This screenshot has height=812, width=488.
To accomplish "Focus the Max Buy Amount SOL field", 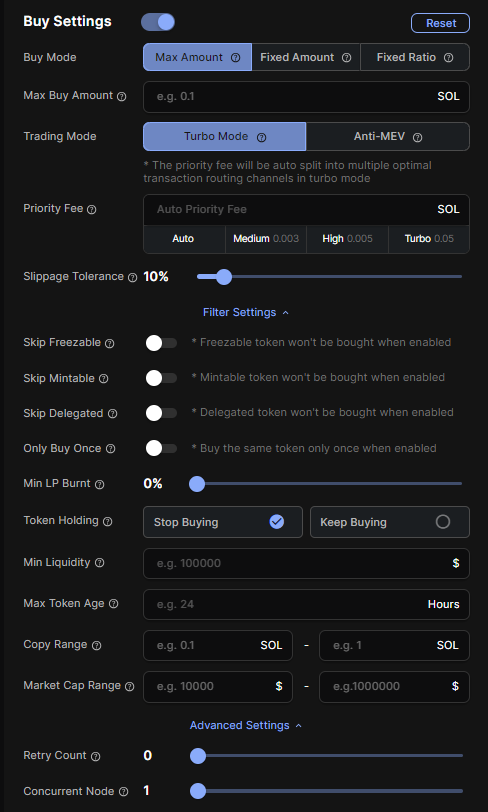I will point(306,97).
